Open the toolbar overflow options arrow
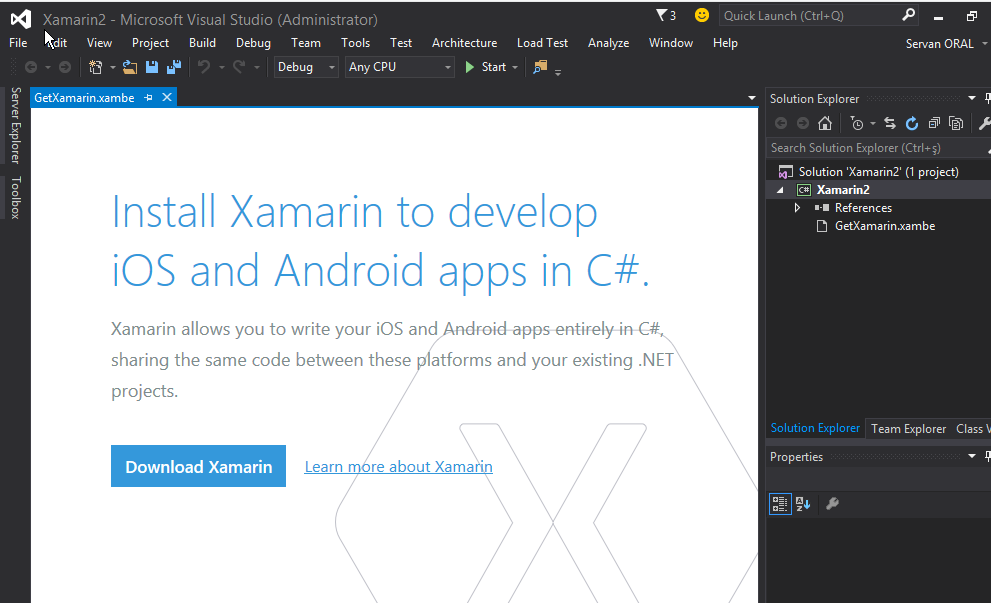This screenshot has width=991, height=603. [x=557, y=73]
